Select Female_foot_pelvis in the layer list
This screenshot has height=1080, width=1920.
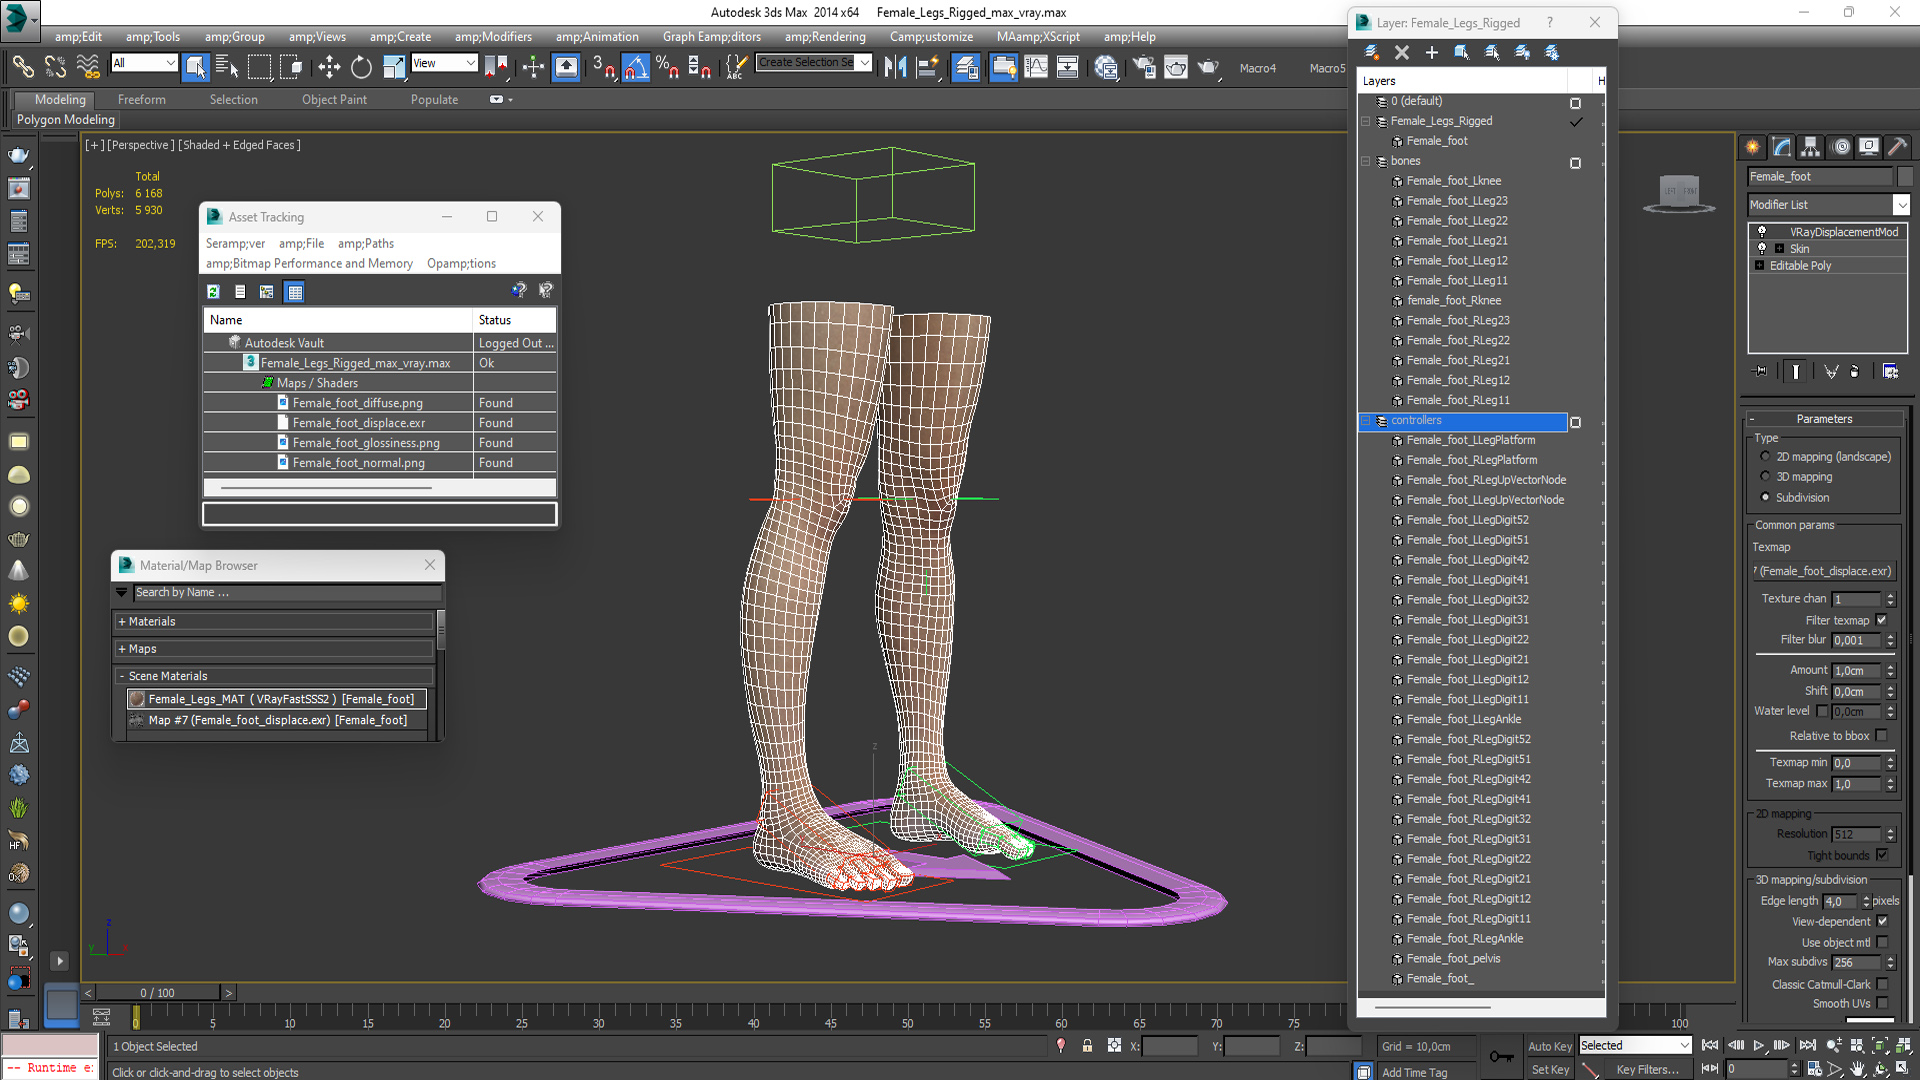(x=1453, y=959)
